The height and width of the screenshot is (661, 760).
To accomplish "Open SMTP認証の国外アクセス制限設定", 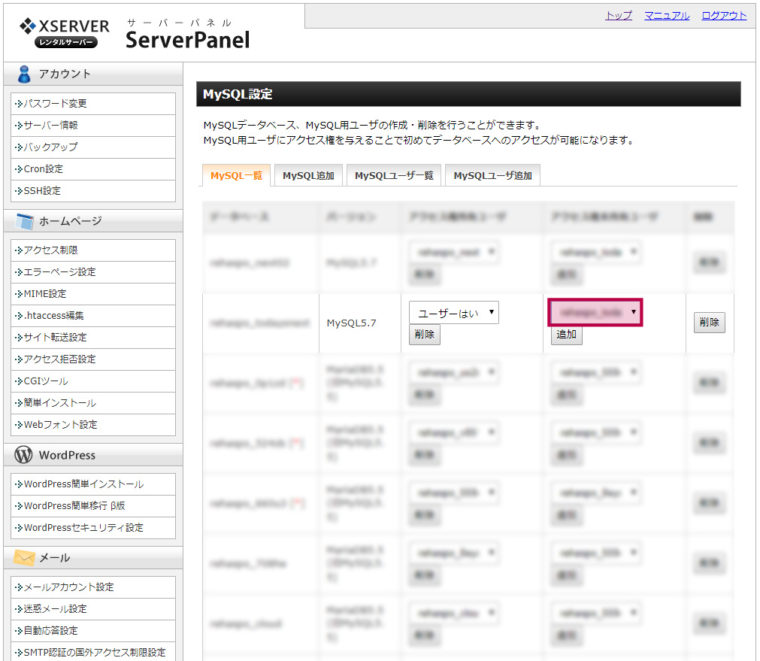I will pos(93,652).
